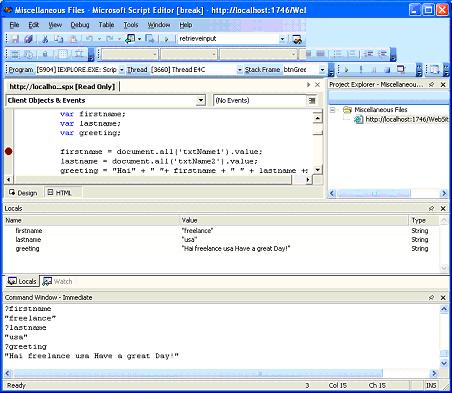The height and width of the screenshot is (393, 452).
Task: Click the localhost web page icon in Project Explorer
Action: 358,119
